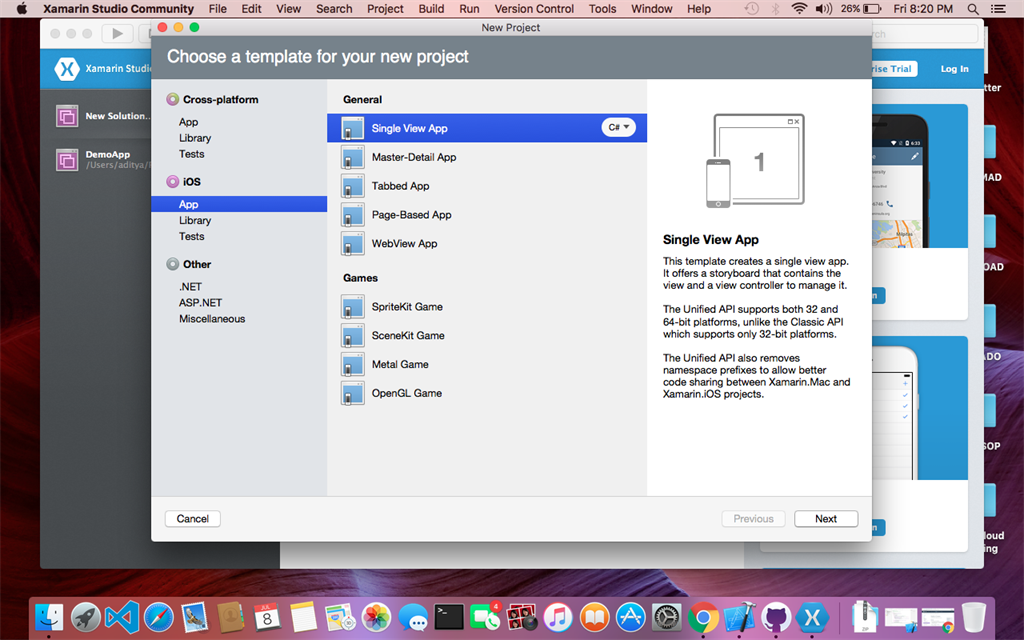
Task: Open the Window menu
Action: [x=652, y=8]
